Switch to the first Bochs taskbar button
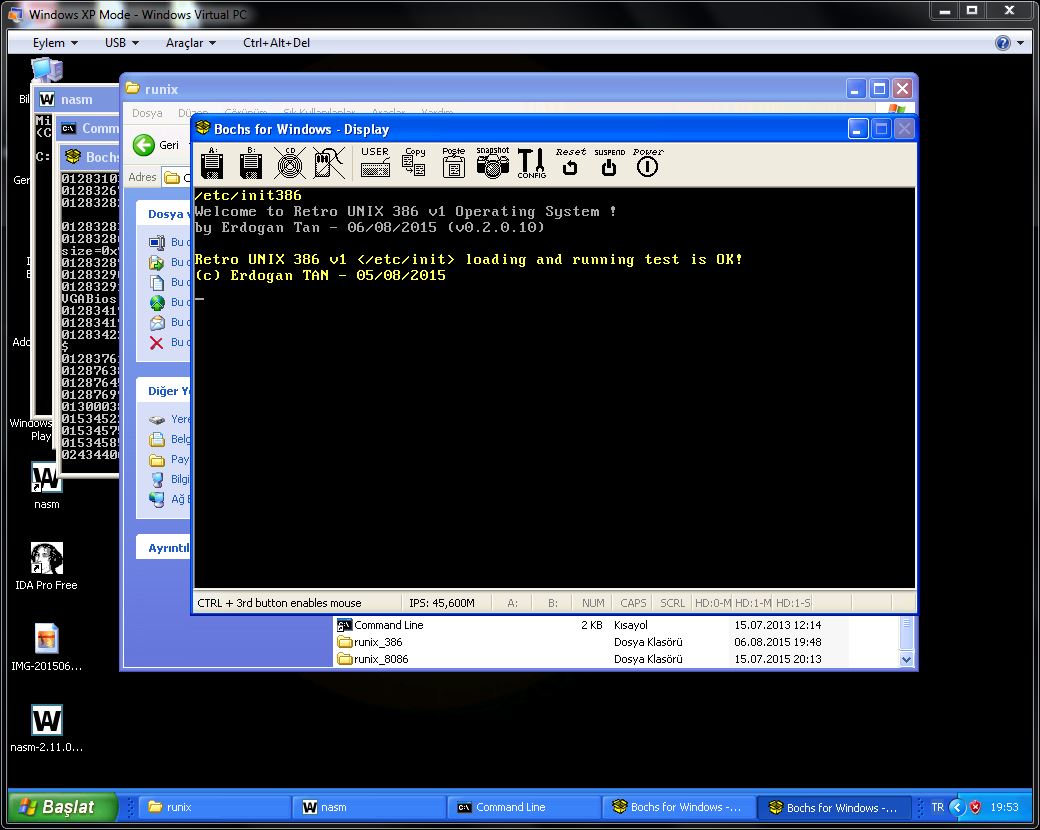This screenshot has height=830, width=1040. [x=679, y=807]
